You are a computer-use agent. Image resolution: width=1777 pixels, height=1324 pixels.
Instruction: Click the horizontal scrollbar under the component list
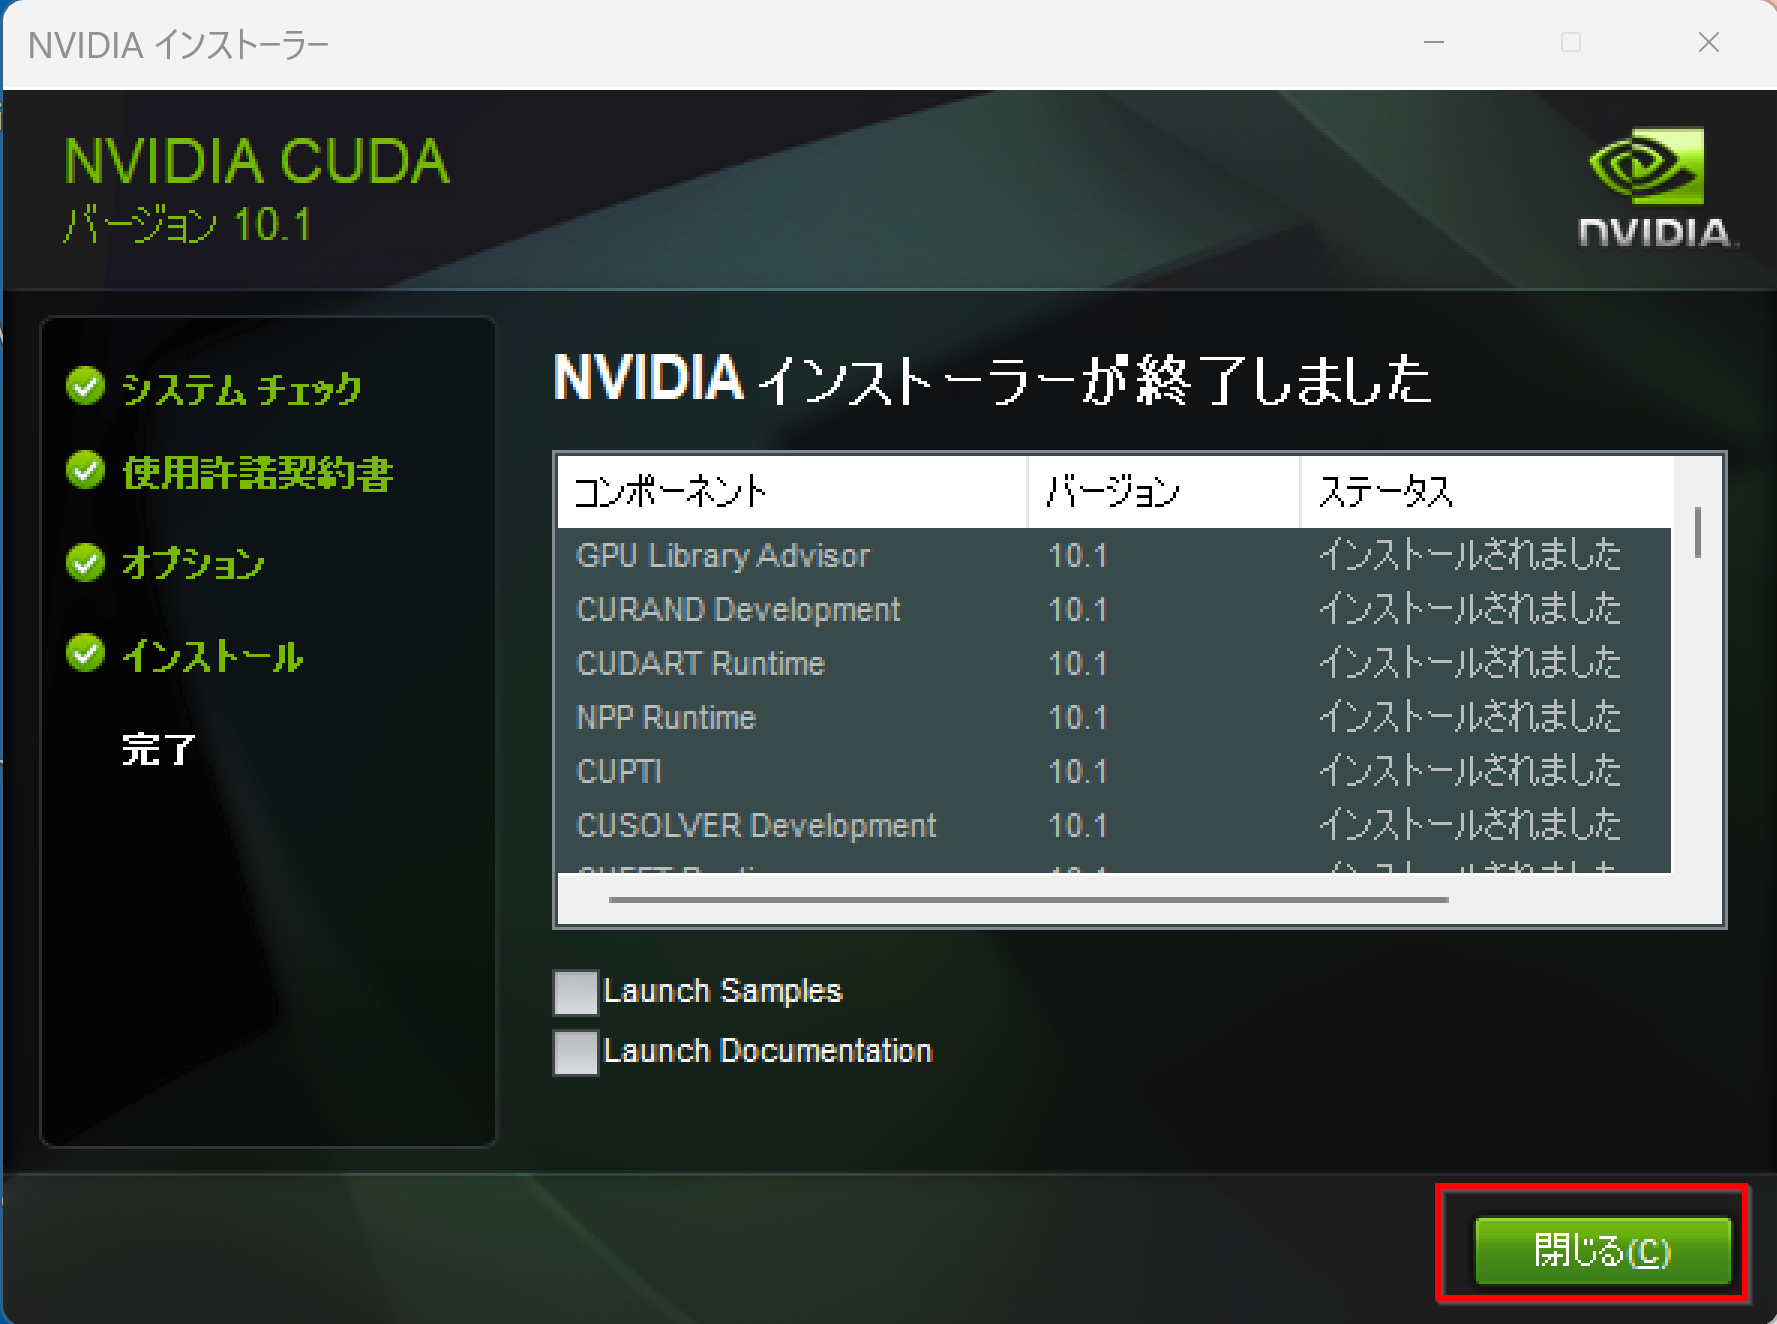pyautogui.click(x=1028, y=900)
